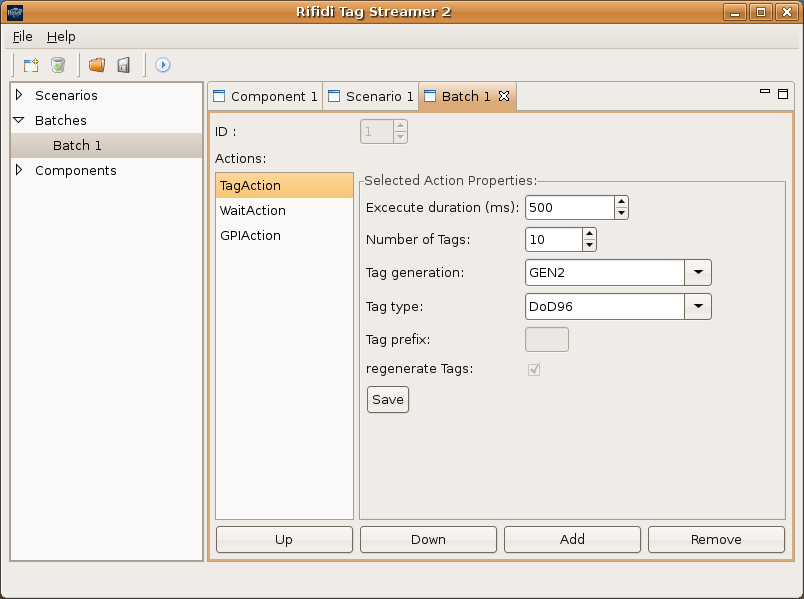This screenshot has width=804, height=599.
Task: Toggle the regenerate Tags checkbox
Action: [534, 369]
